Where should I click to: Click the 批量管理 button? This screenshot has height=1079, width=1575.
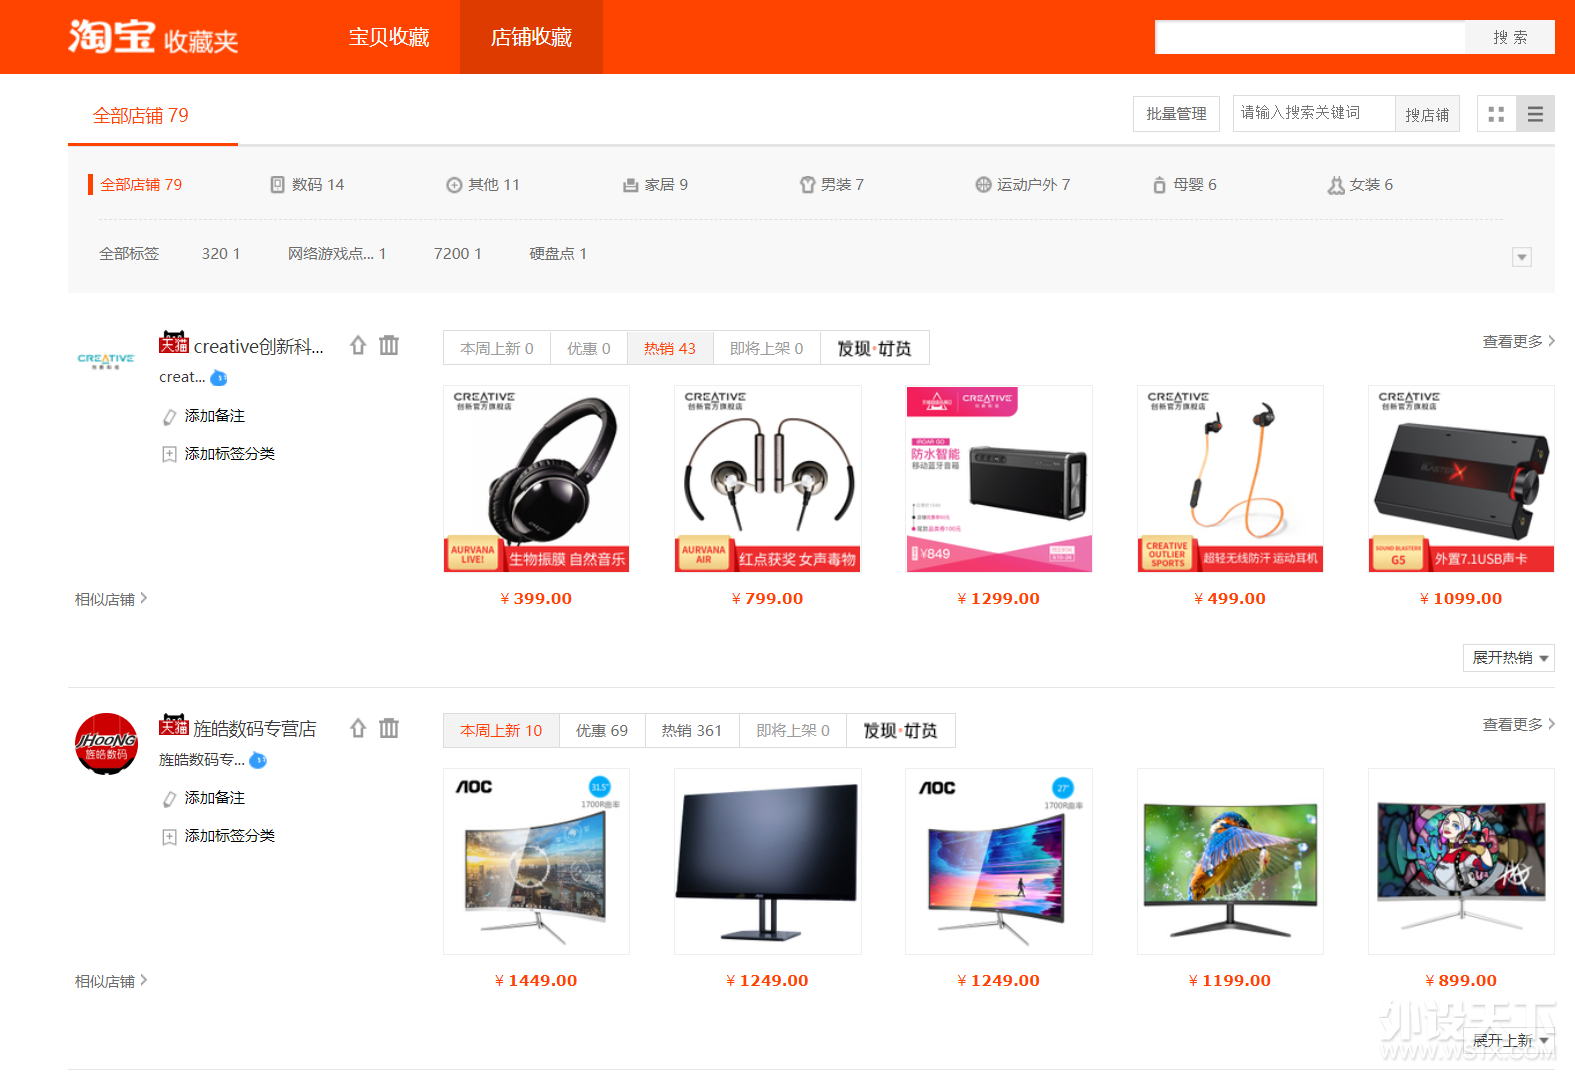coord(1176,114)
